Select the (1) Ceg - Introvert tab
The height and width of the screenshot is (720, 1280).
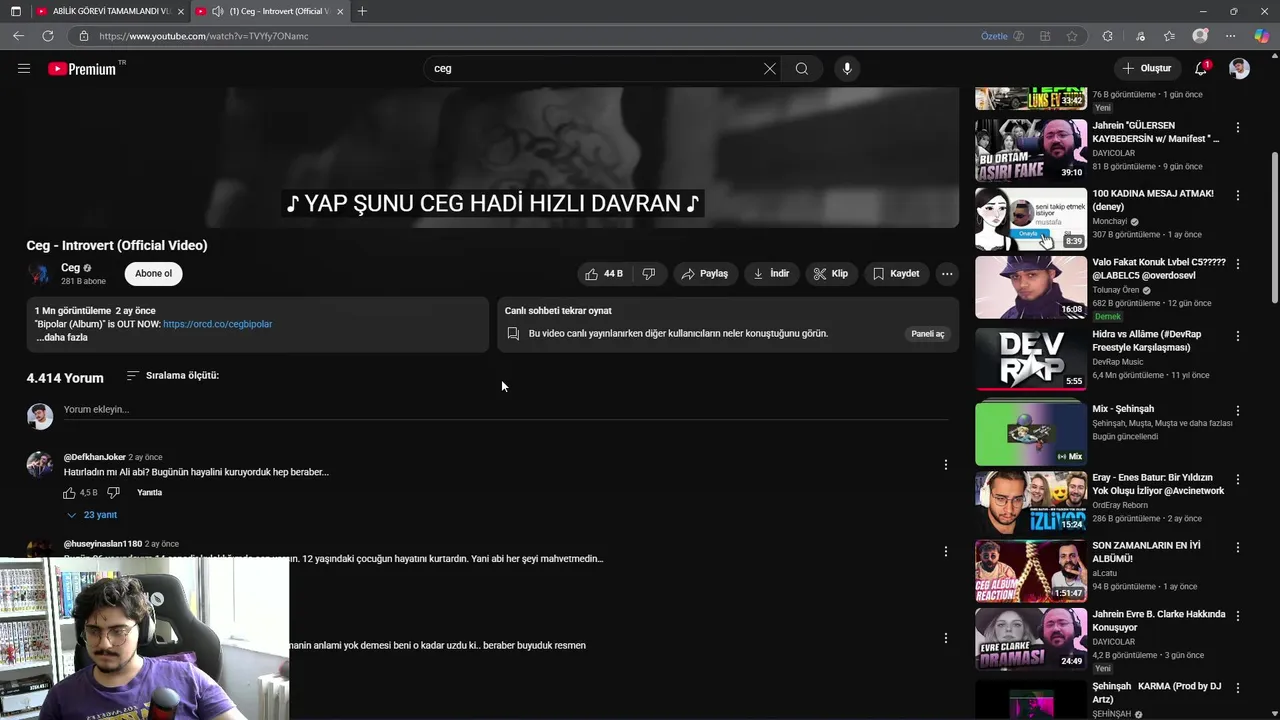[271, 11]
